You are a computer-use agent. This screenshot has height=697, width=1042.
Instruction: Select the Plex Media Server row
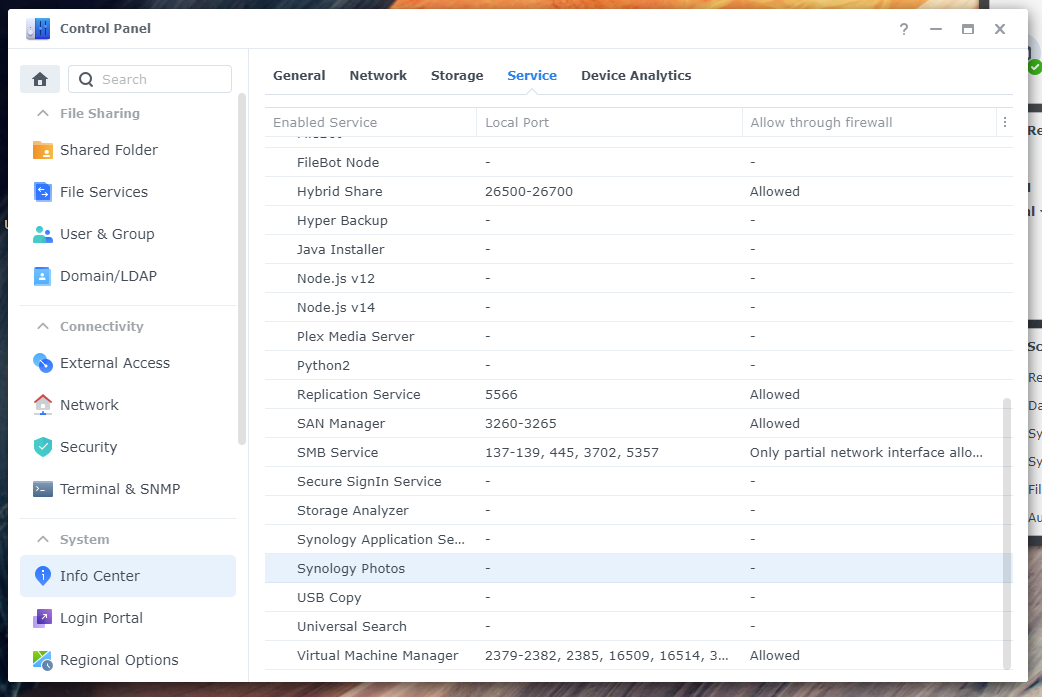tap(639, 336)
